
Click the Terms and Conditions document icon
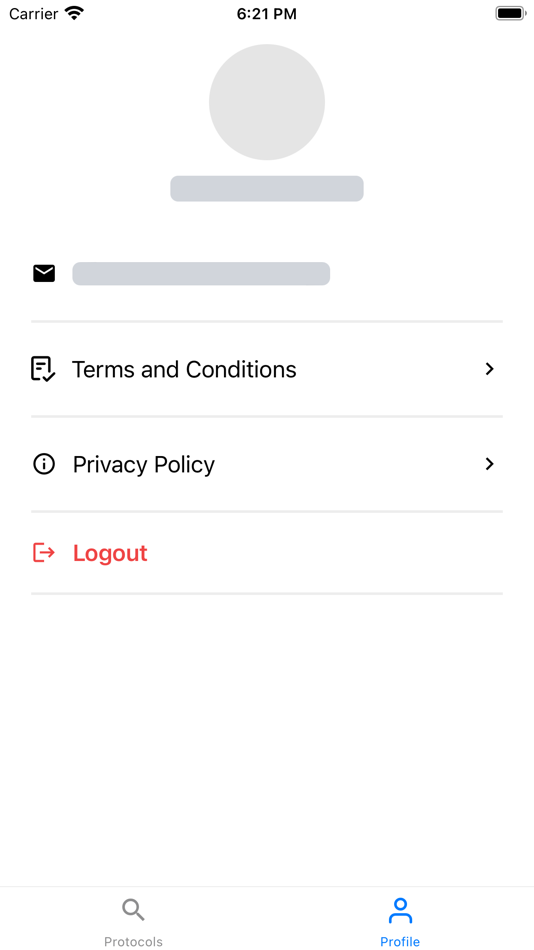tap(43, 369)
